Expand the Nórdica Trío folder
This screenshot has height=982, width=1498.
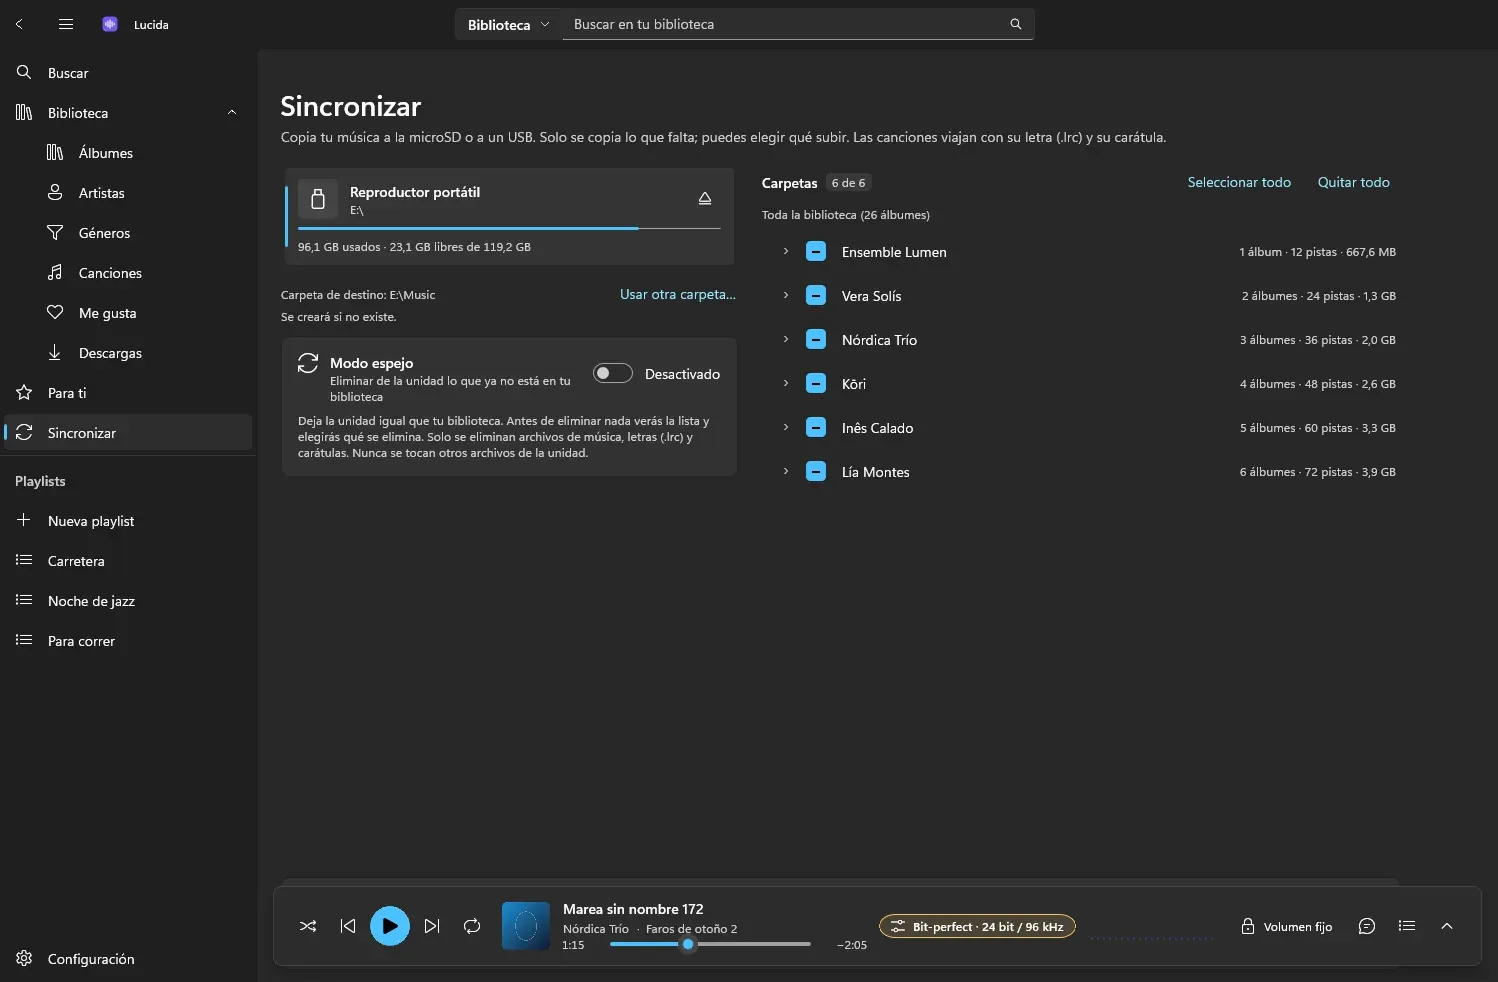pyautogui.click(x=786, y=339)
